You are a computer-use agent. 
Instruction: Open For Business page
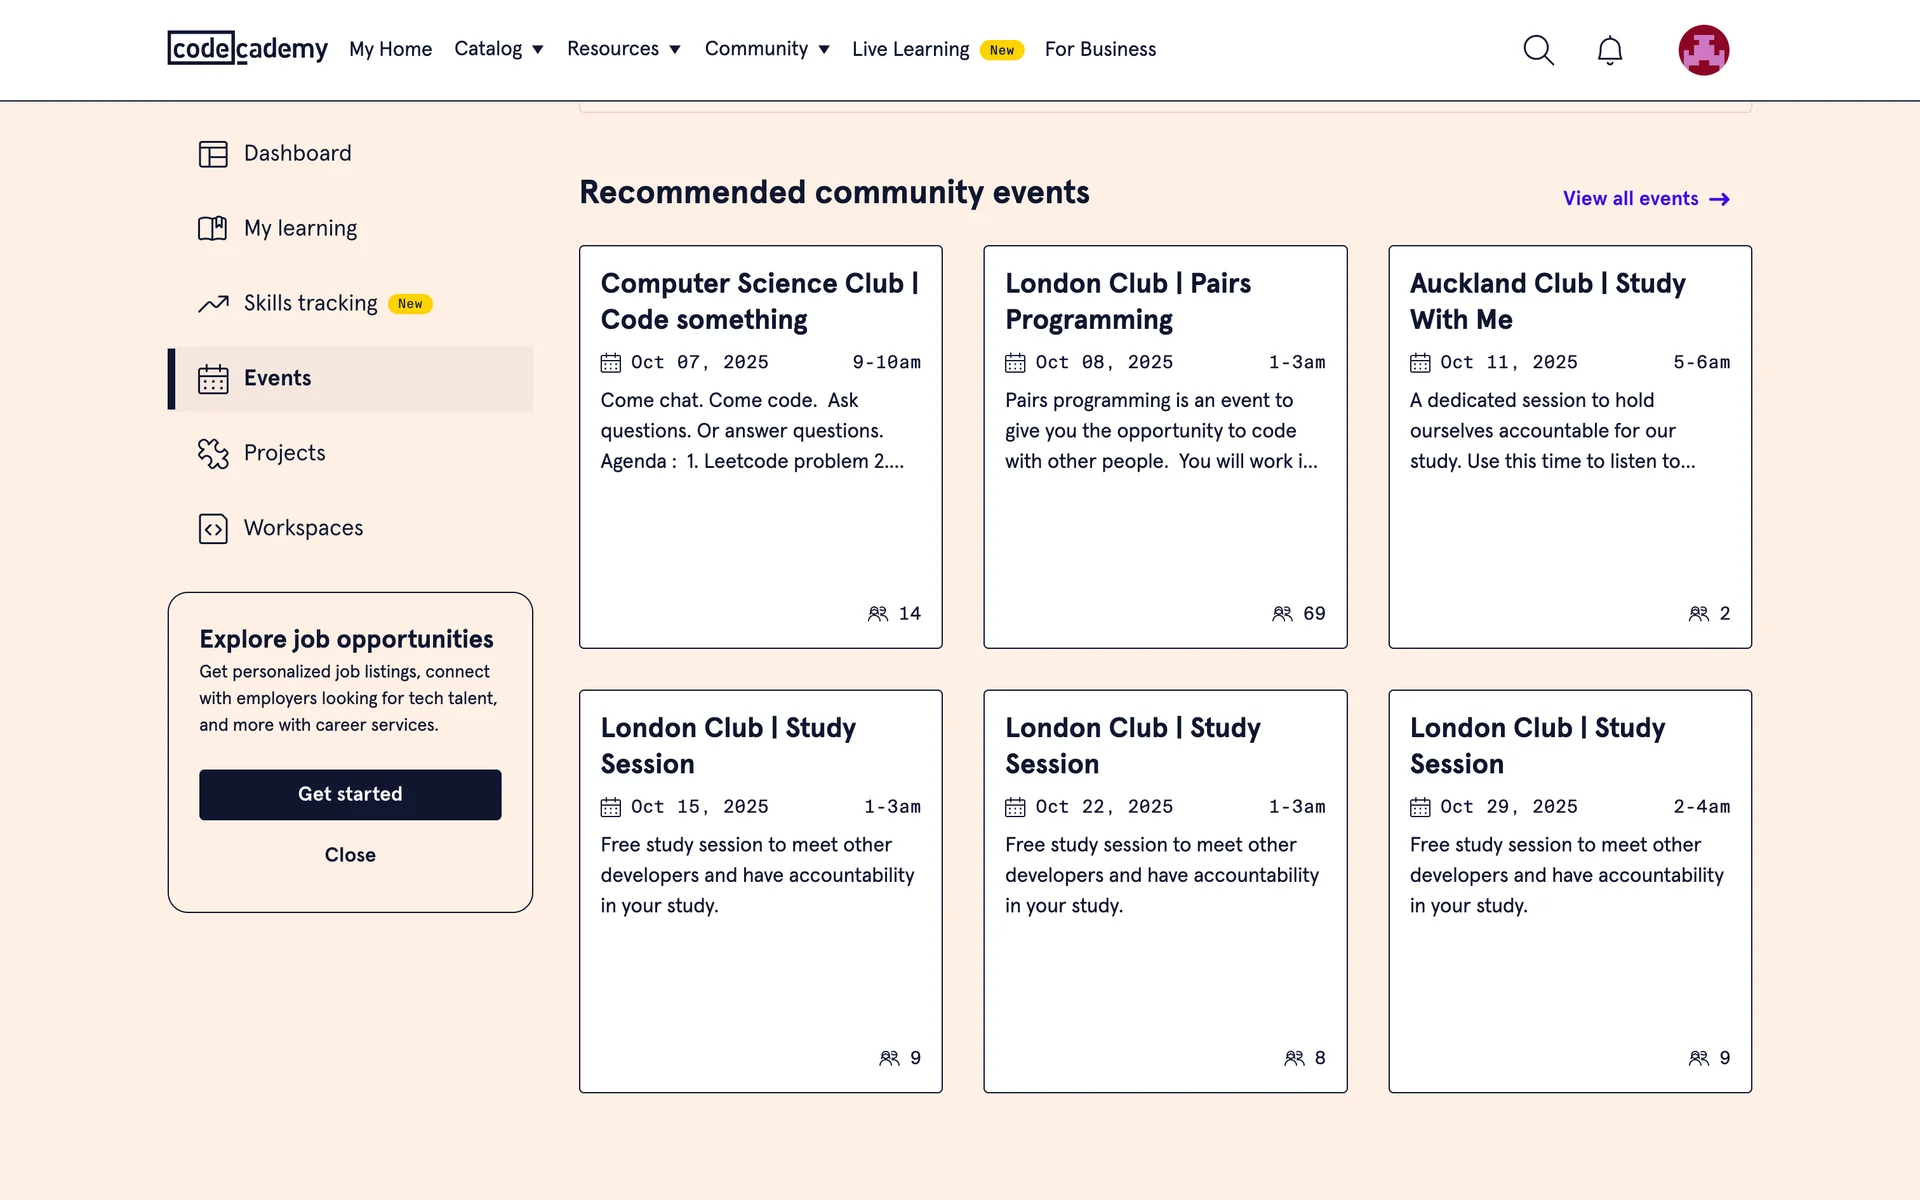[x=1100, y=49]
